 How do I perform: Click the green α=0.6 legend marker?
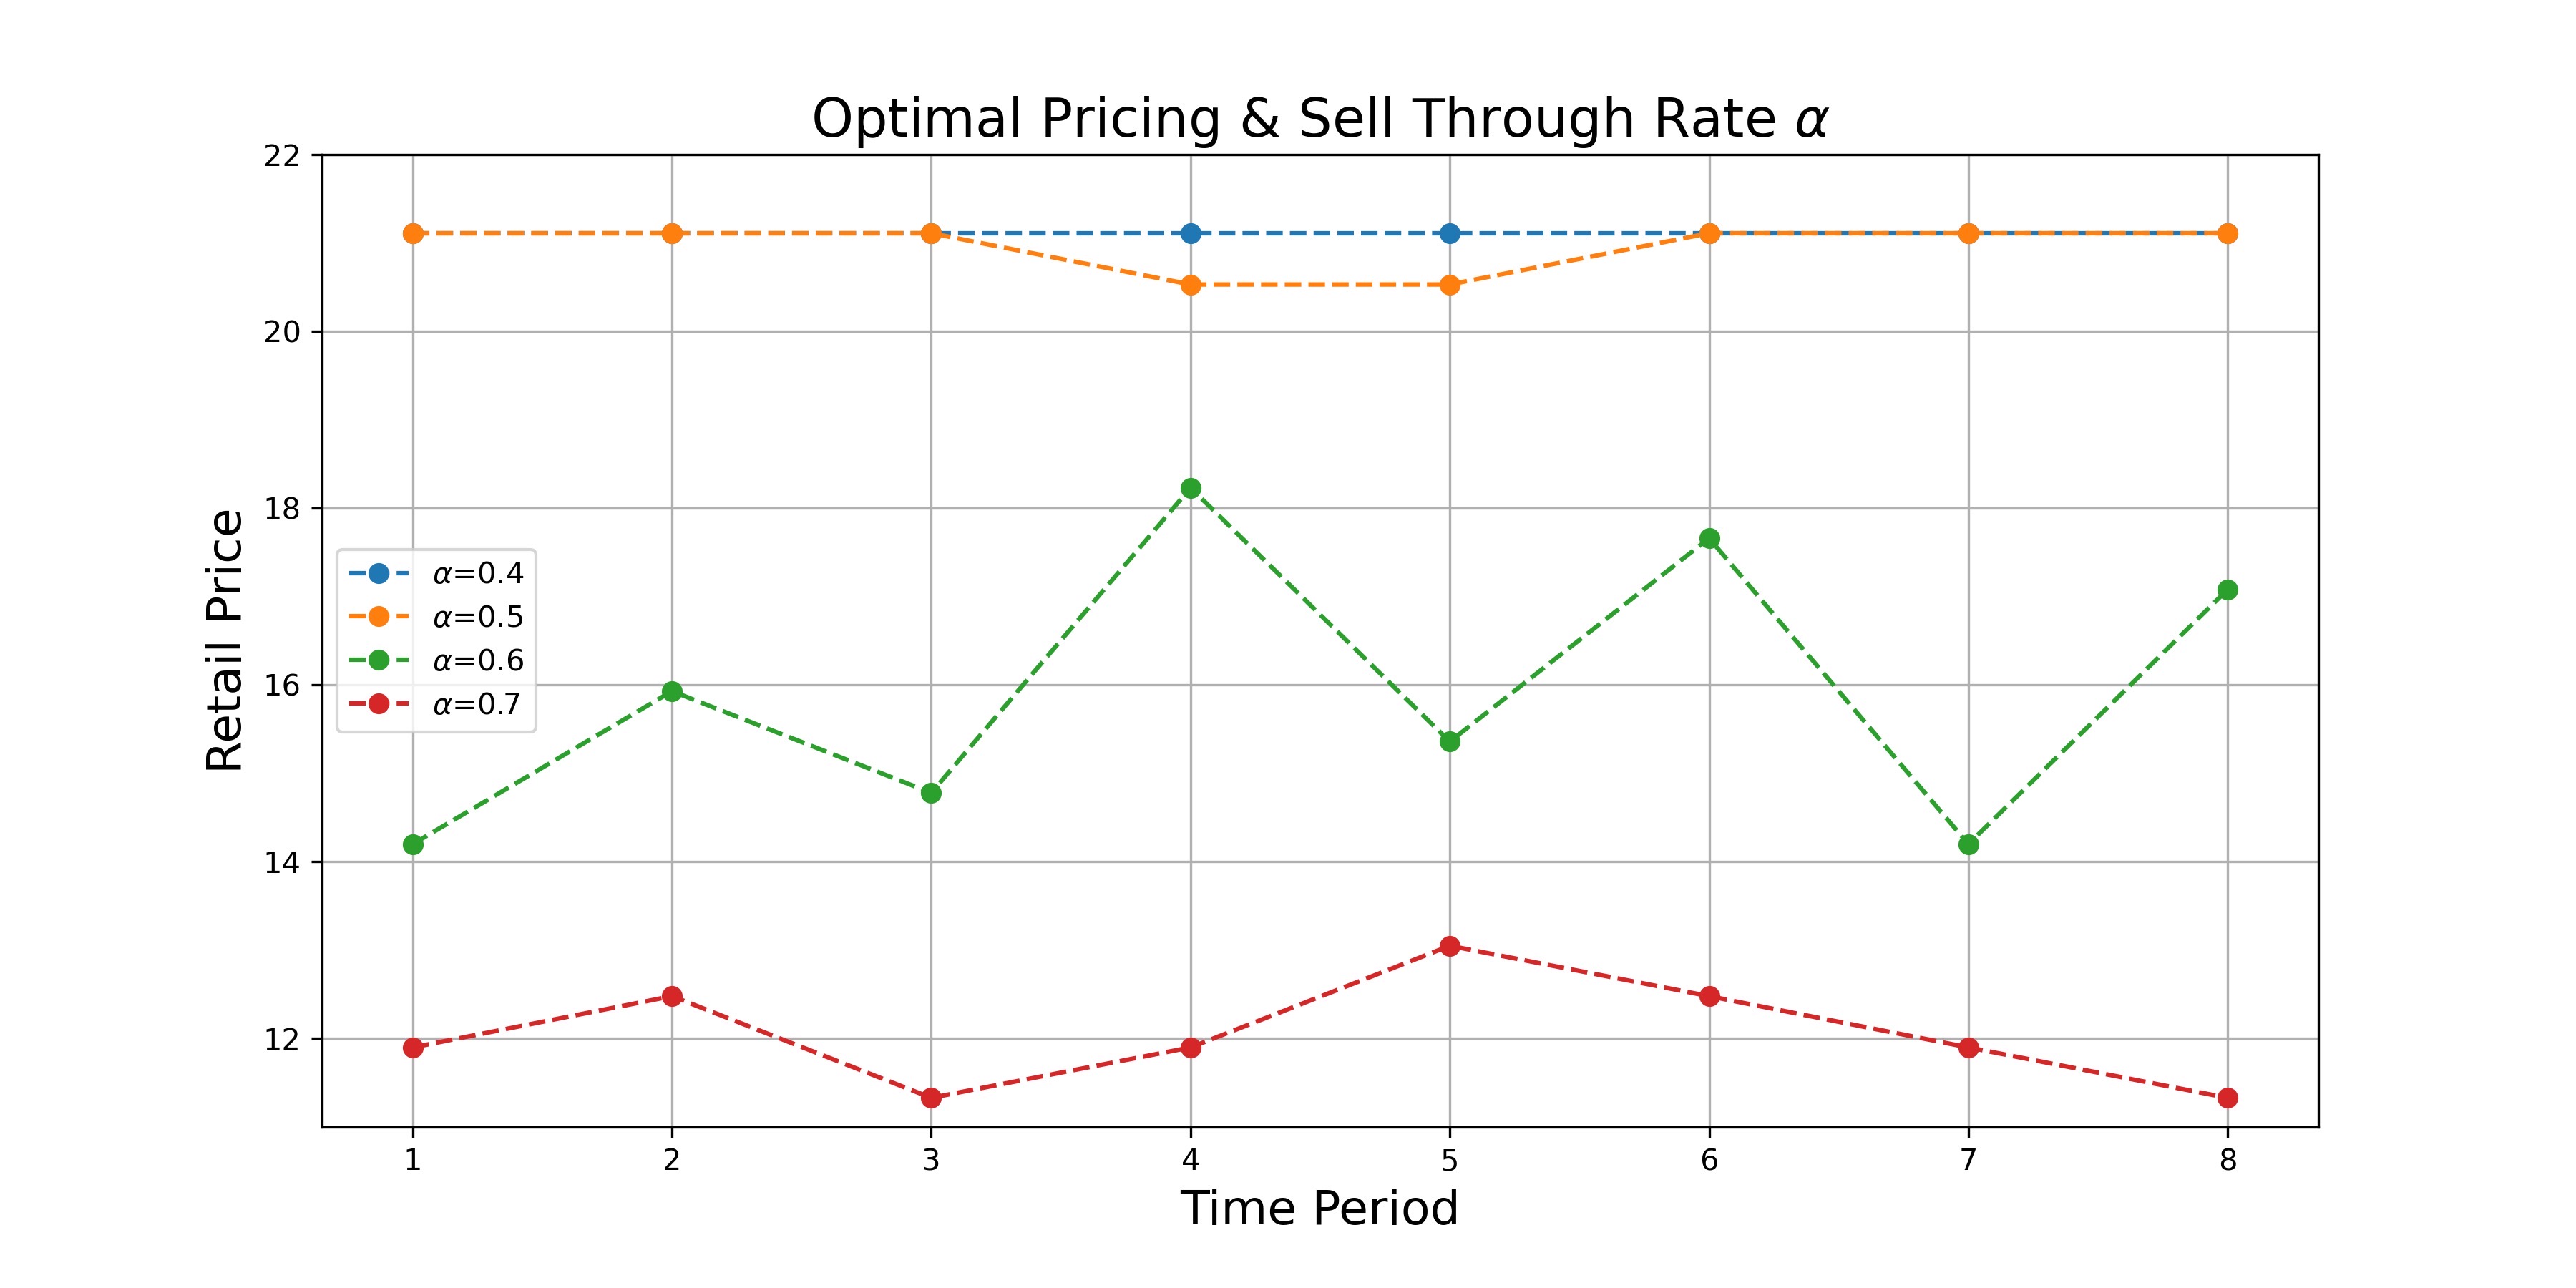379,661
